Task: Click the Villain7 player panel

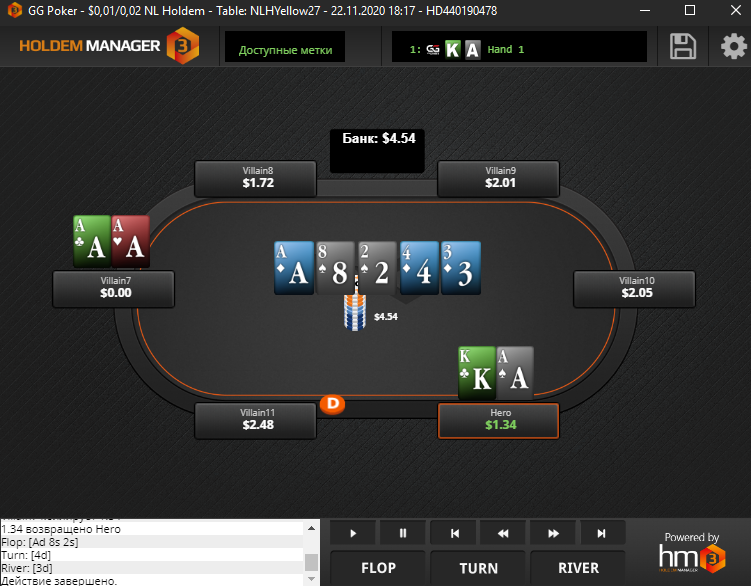Action: (x=114, y=288)
